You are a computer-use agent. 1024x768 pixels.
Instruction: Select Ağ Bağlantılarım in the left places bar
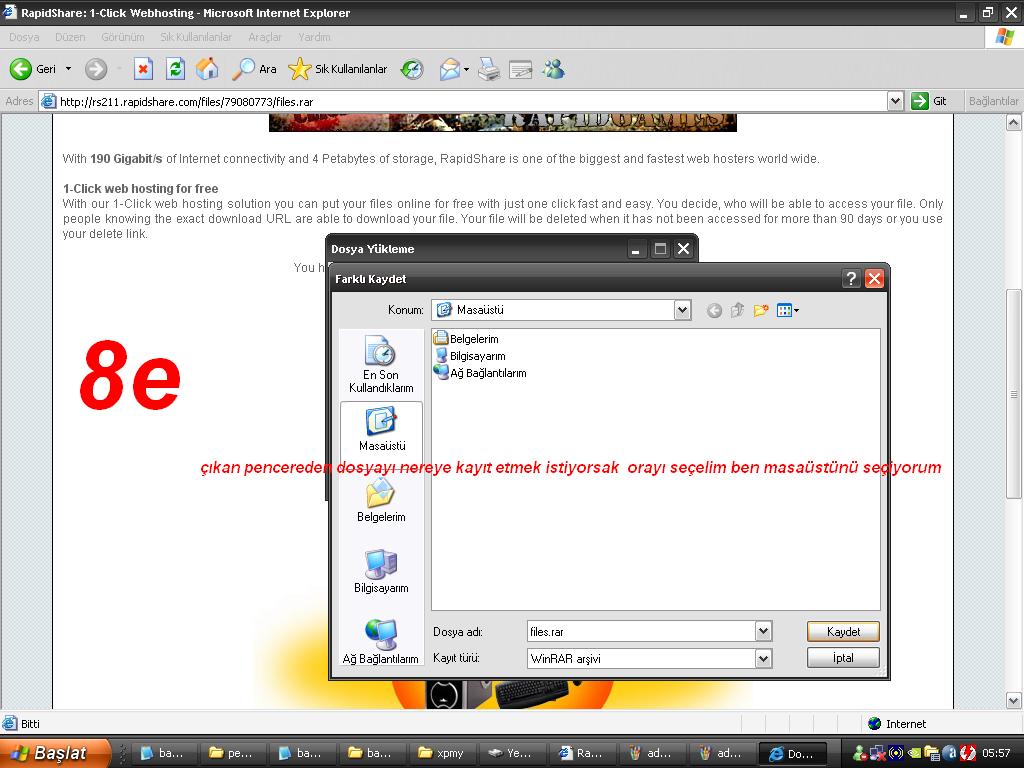coord(381,642)
